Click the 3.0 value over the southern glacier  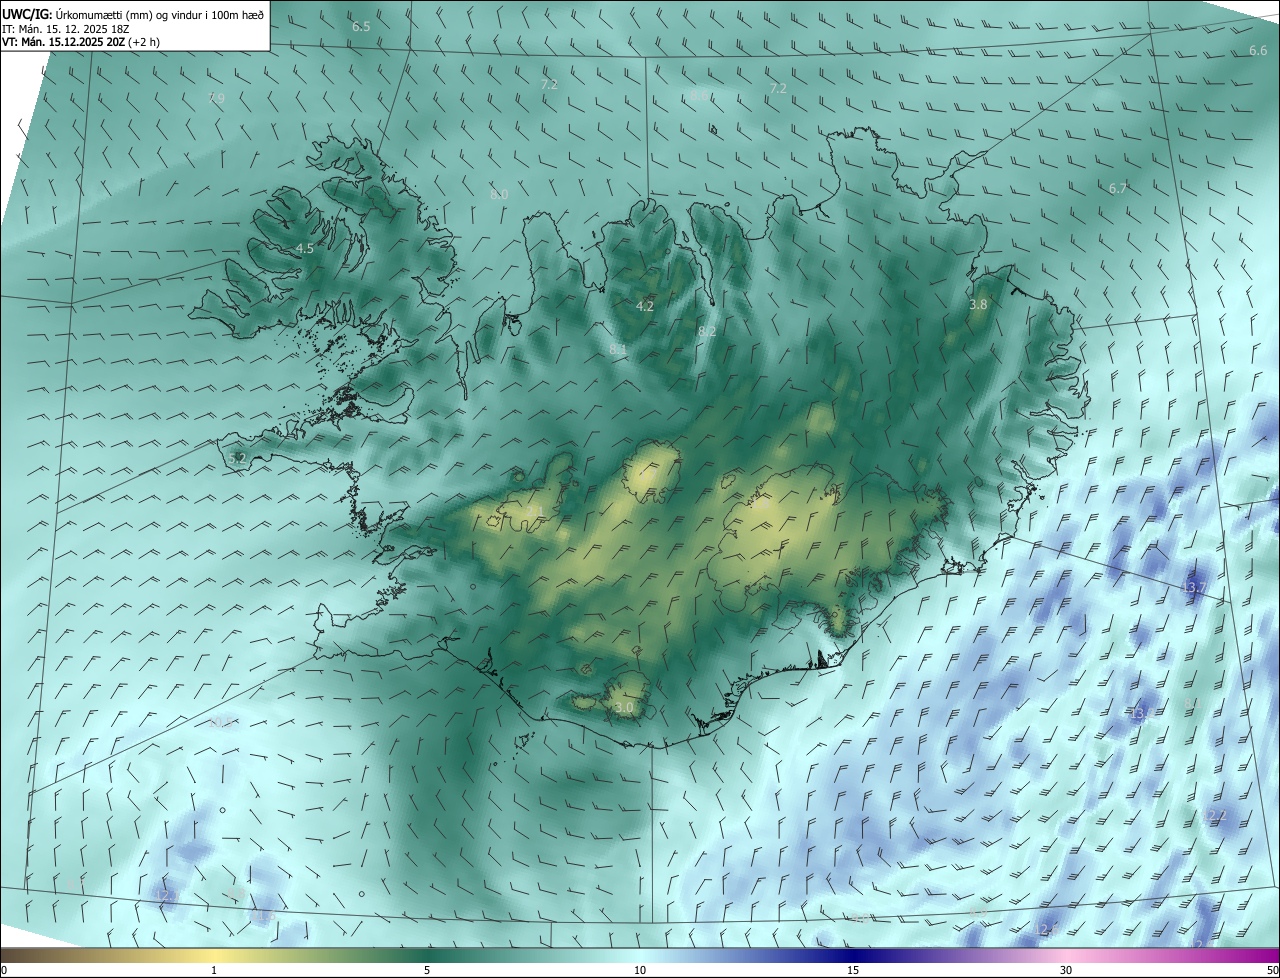tap(624, 708)
